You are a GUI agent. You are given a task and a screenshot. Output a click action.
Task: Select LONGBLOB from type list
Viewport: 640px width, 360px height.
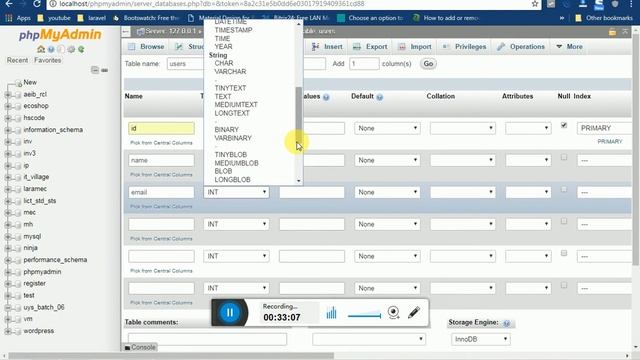pos(232,180)
